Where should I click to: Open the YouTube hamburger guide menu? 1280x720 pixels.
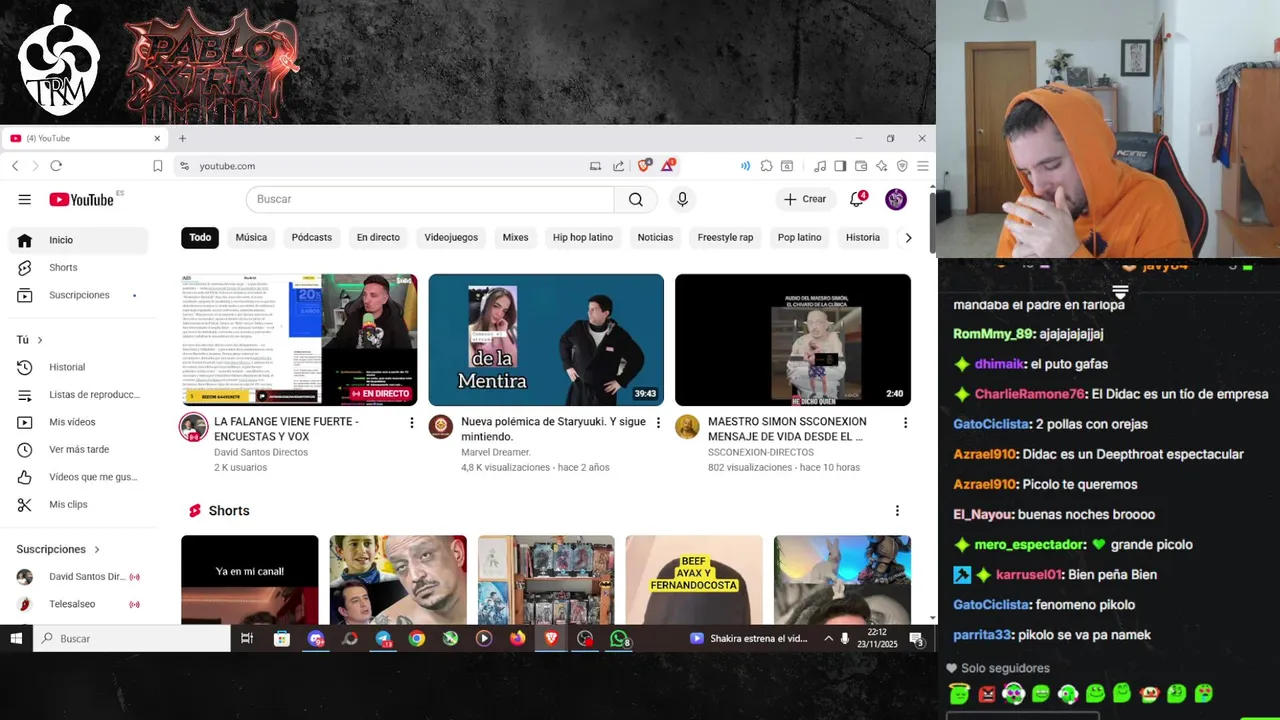[x=24, y=199]
